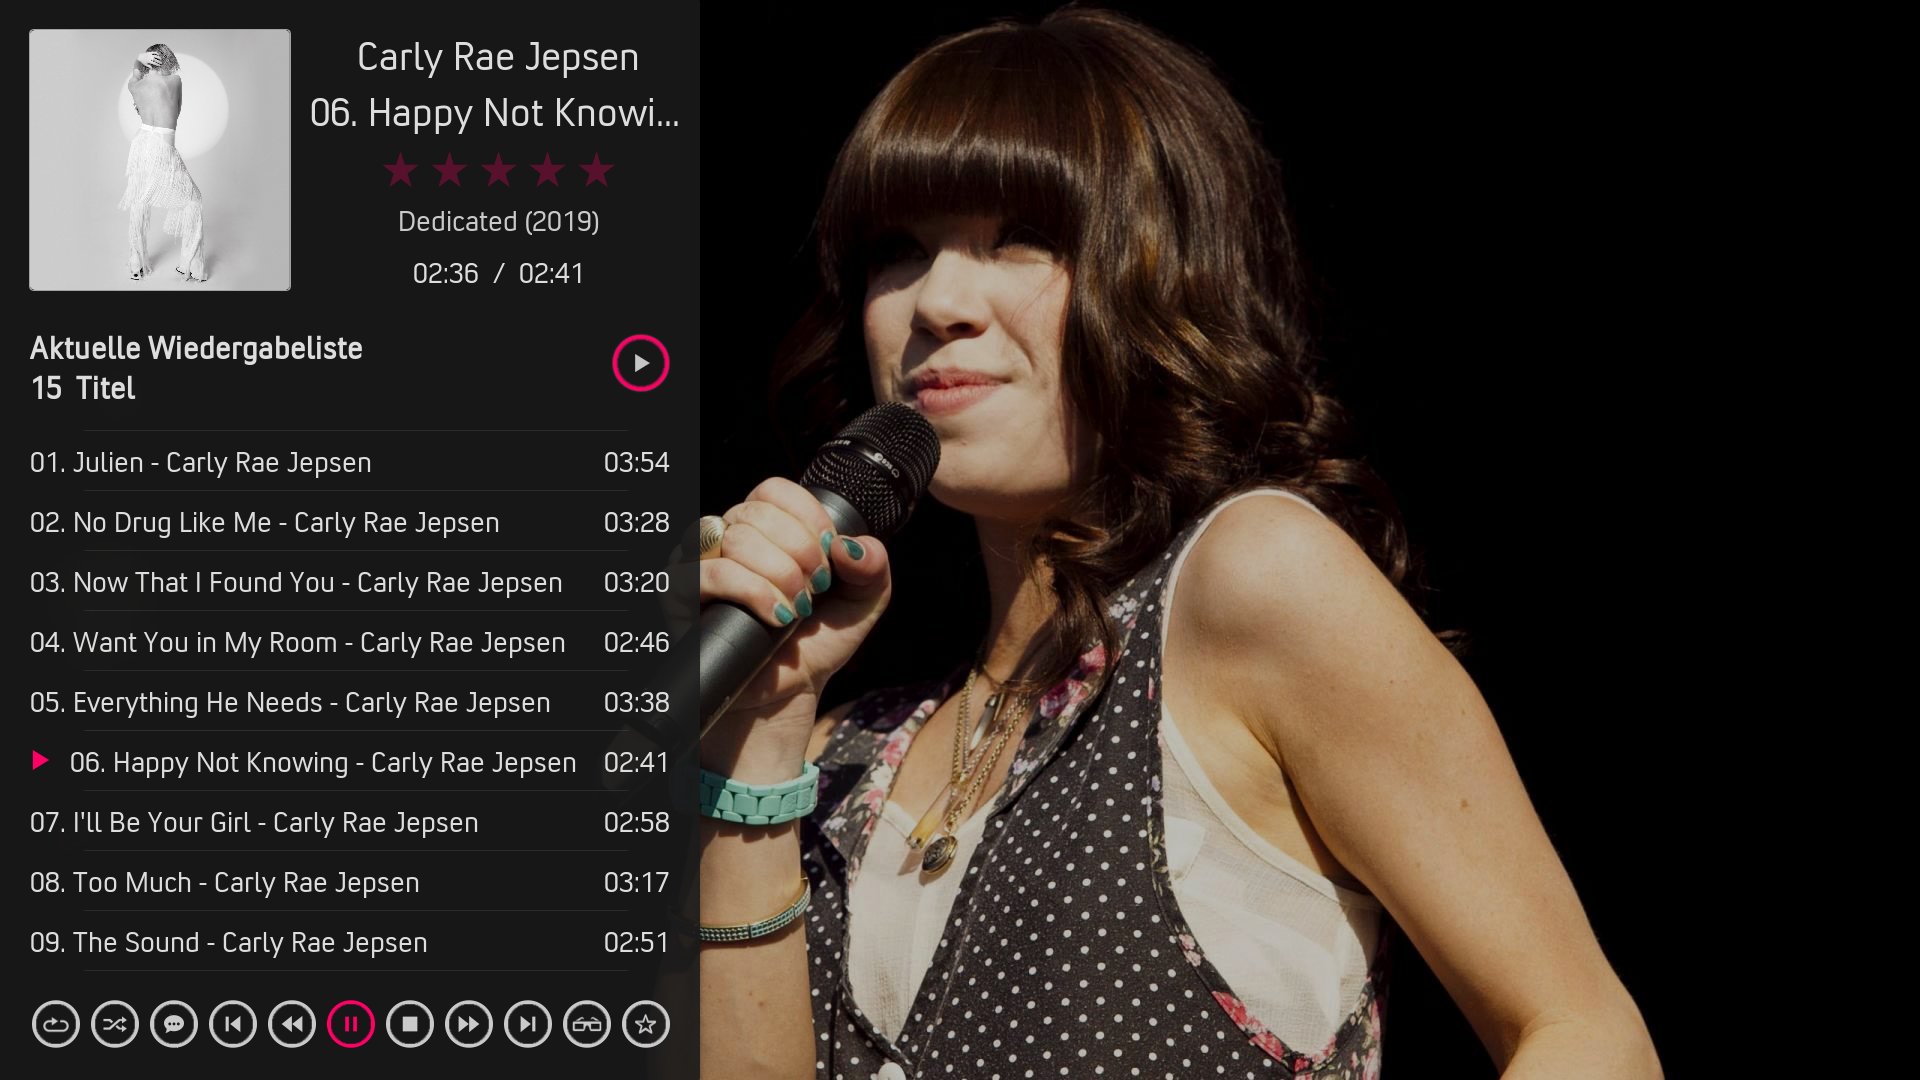Stop playback
Viewport: 1920px width, 1080px height.
coord(410,1024)
